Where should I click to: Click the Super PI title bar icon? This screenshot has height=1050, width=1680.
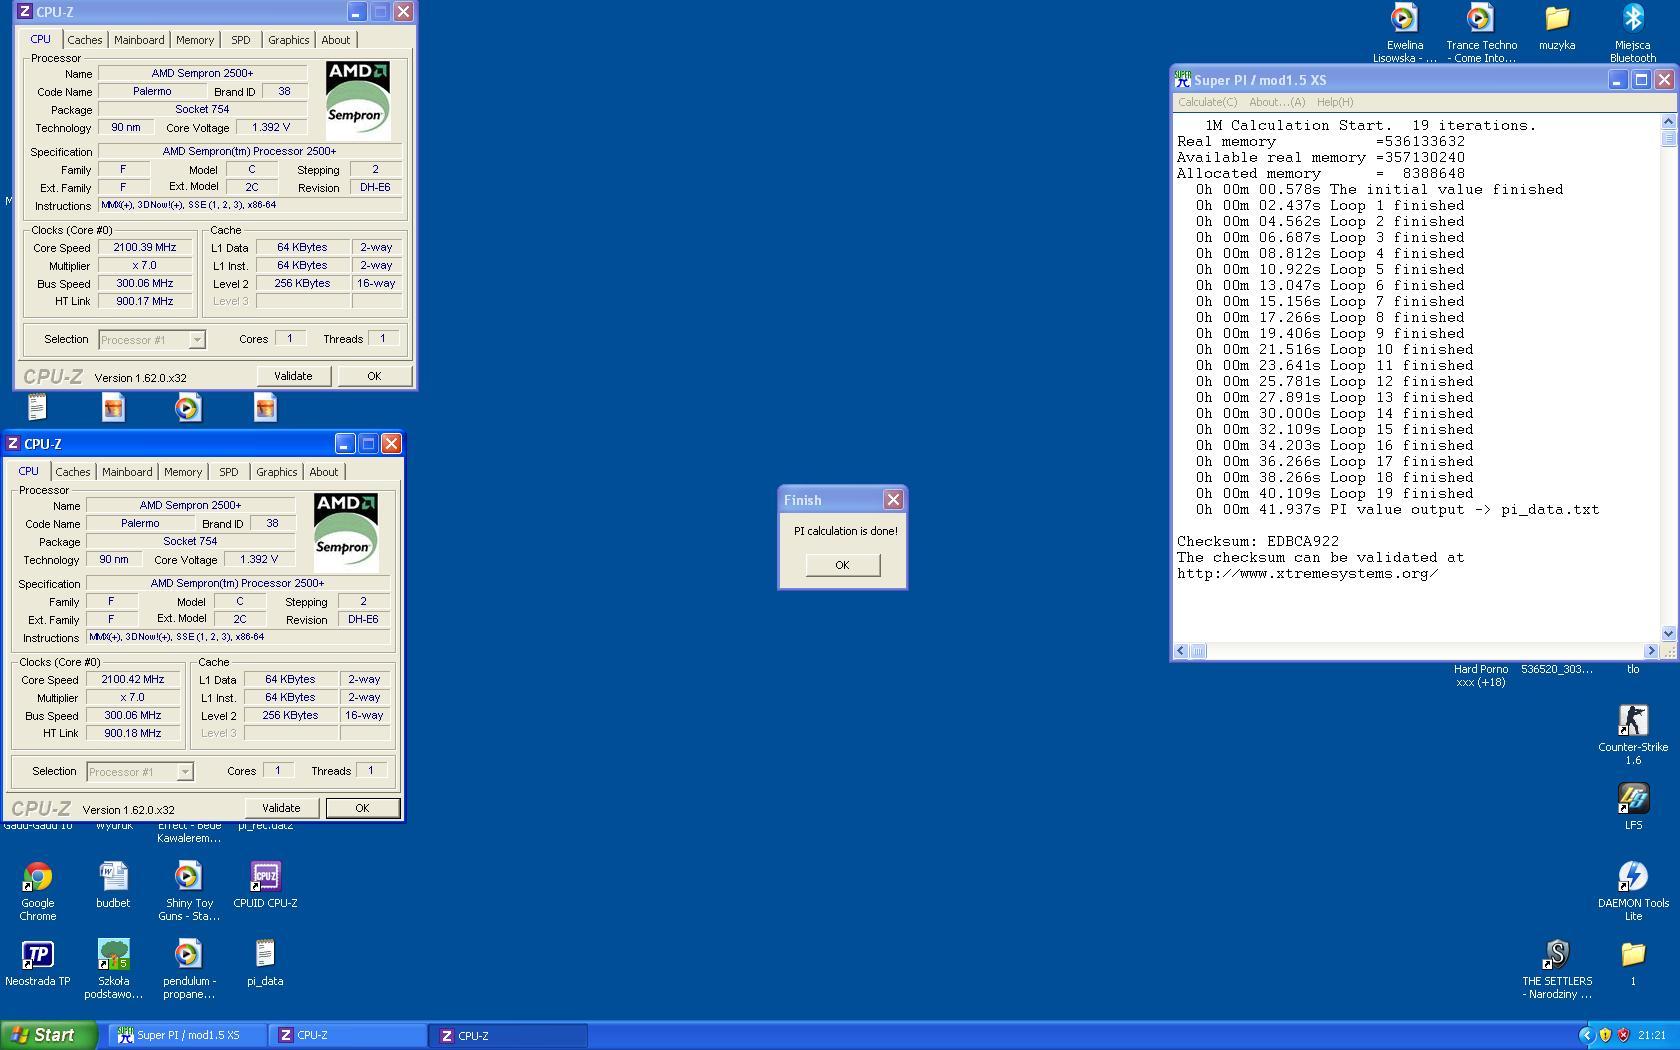1183,80
